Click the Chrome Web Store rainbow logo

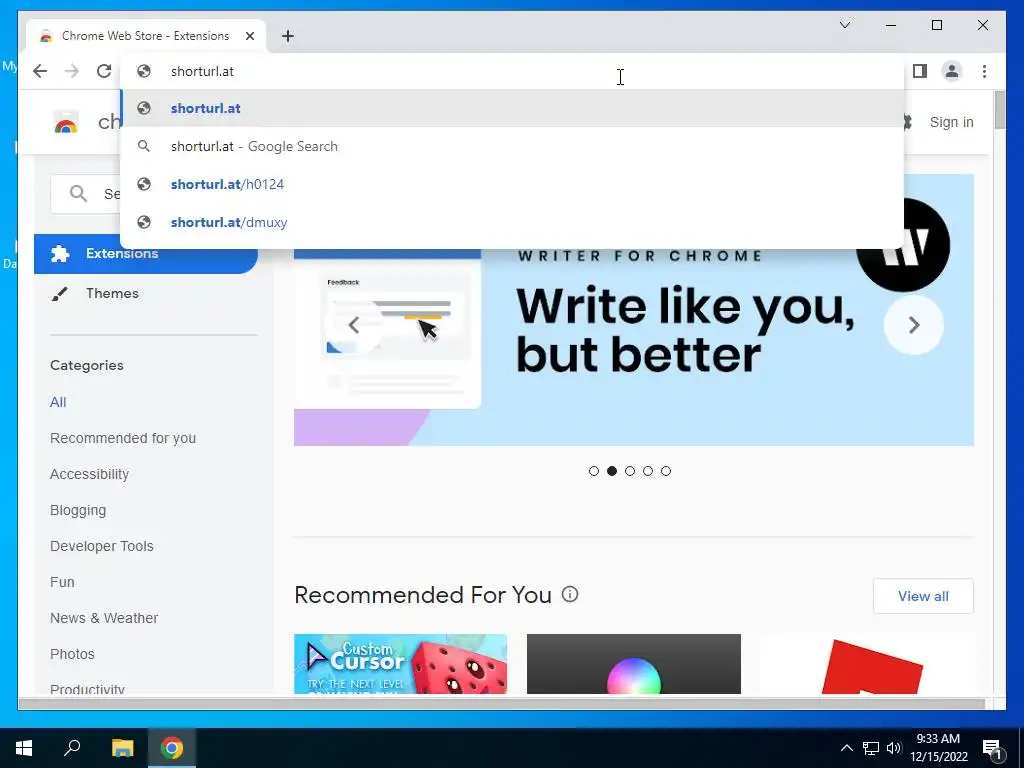coord(66,122)
